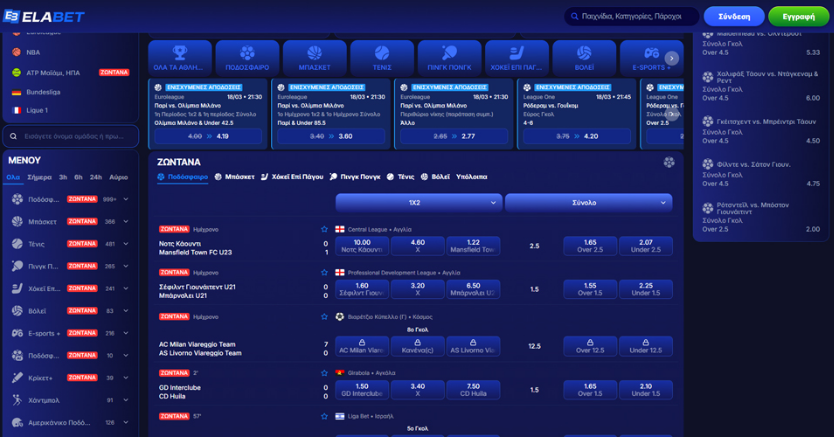Screen dimensions: 834x437
Task: Open the ΠΙΝΓΚ ΠΟΝΓΚ category tile
Action: pos(449,58)
